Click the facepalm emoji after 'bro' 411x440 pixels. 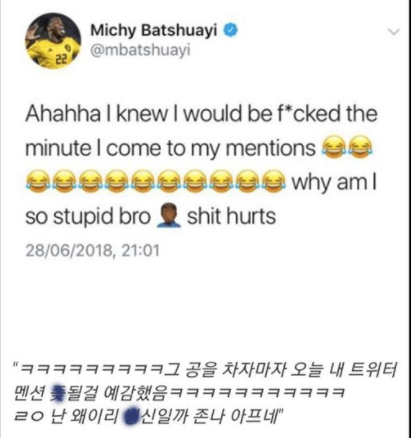point(169,216)
